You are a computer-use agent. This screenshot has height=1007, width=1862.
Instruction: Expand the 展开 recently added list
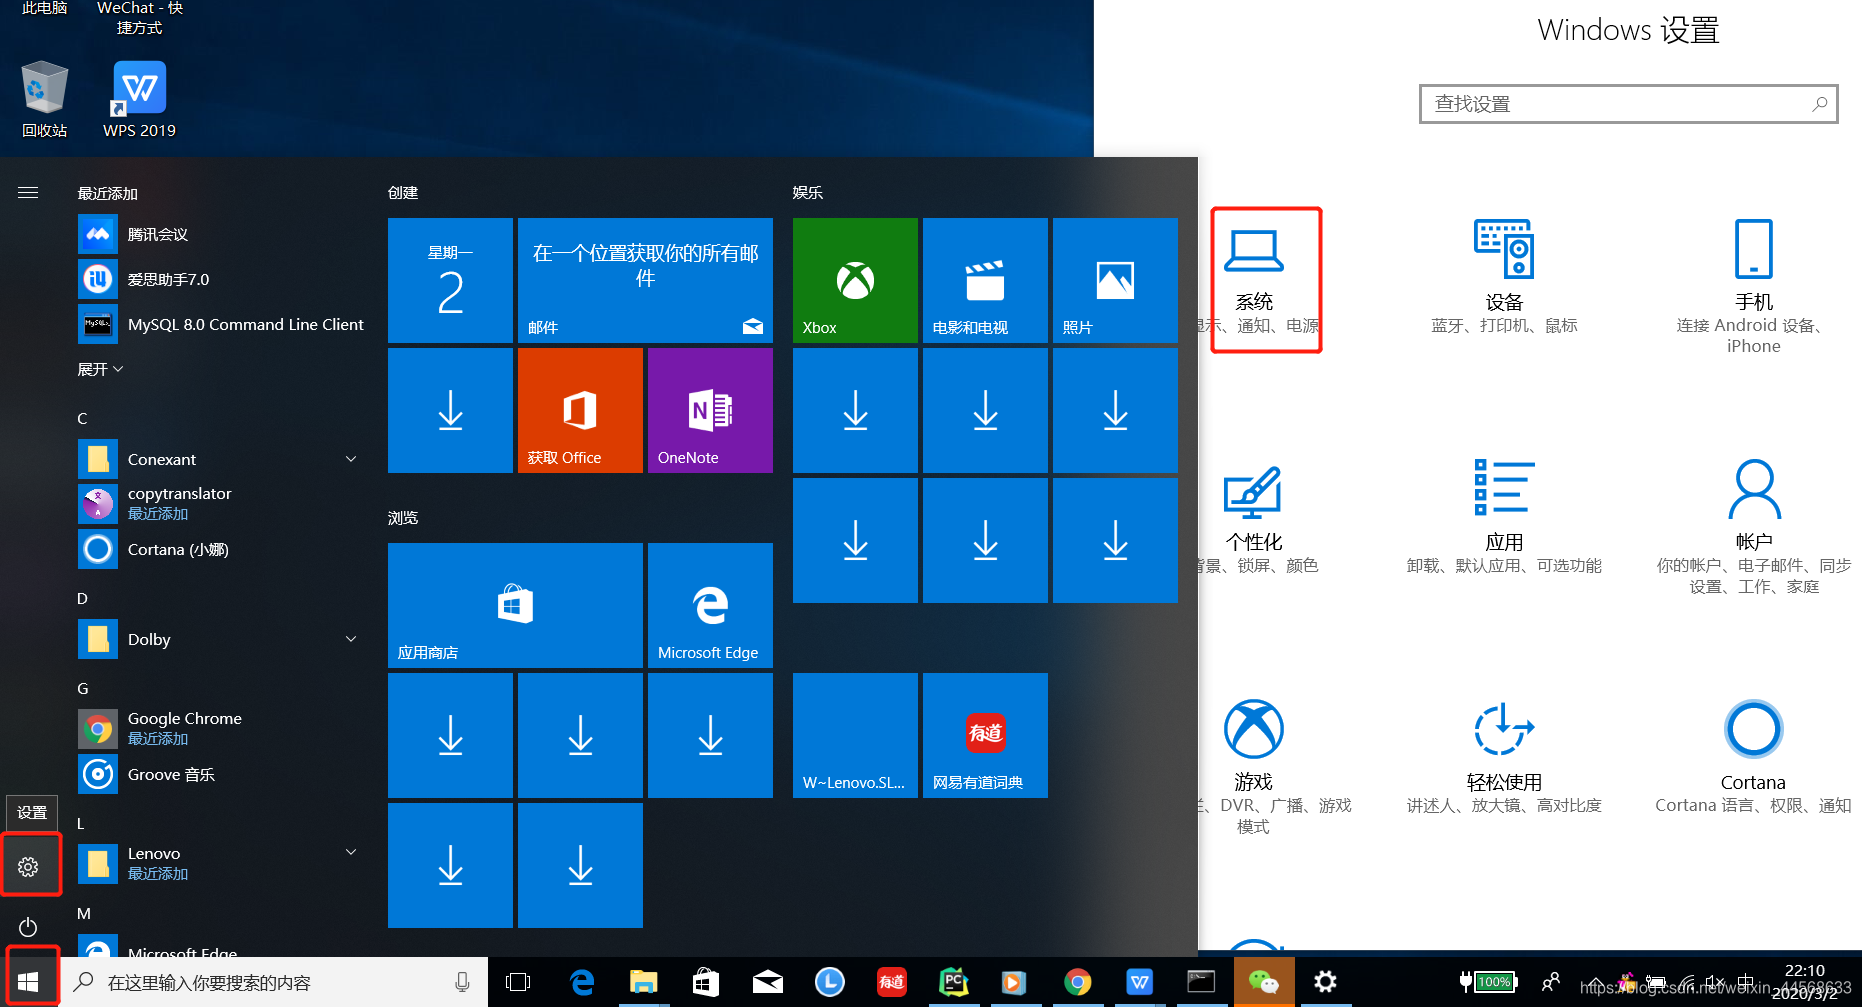(100, 369)
